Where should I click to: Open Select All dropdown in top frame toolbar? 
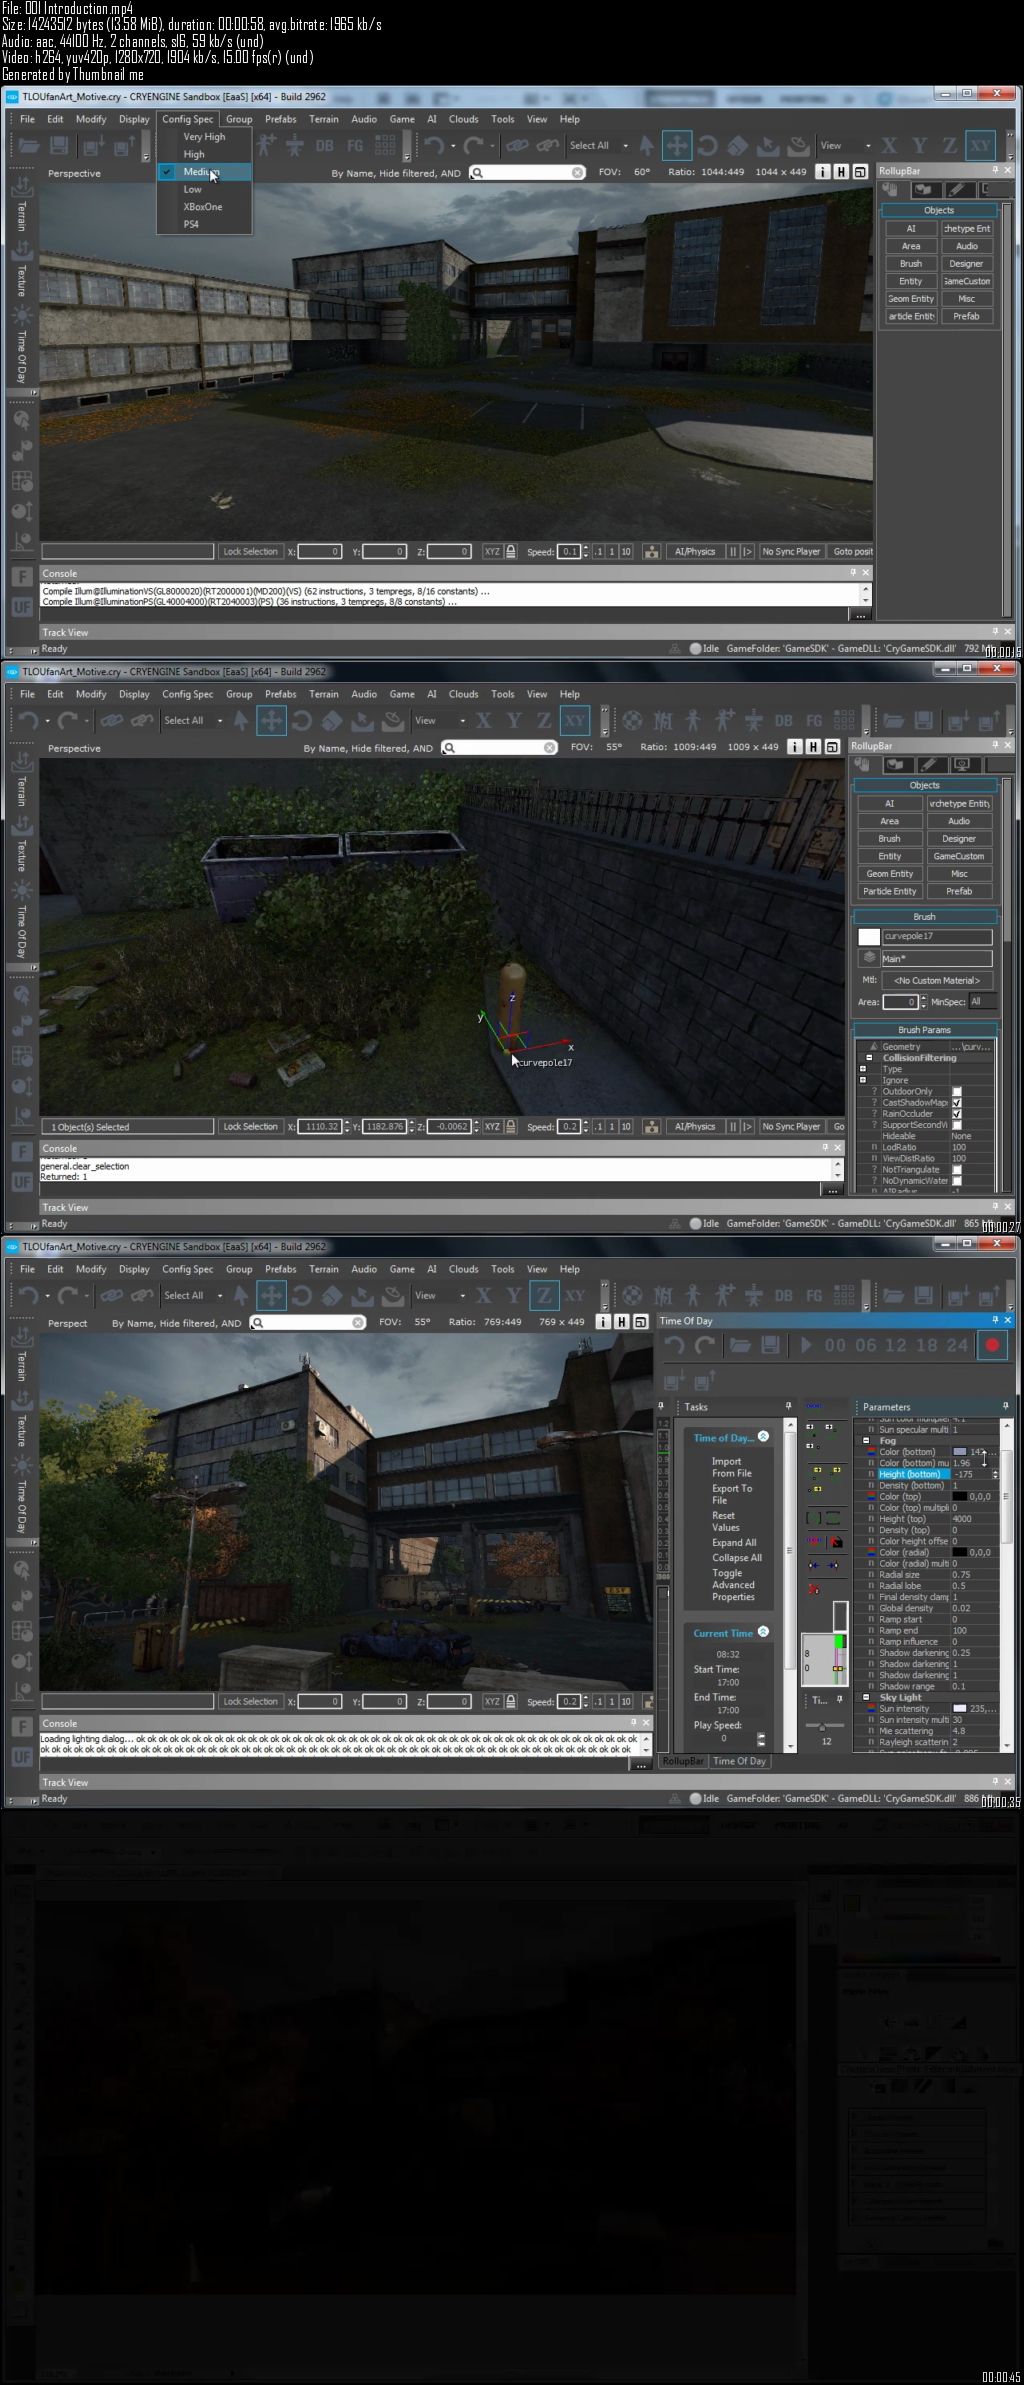[x=599, y=146]
